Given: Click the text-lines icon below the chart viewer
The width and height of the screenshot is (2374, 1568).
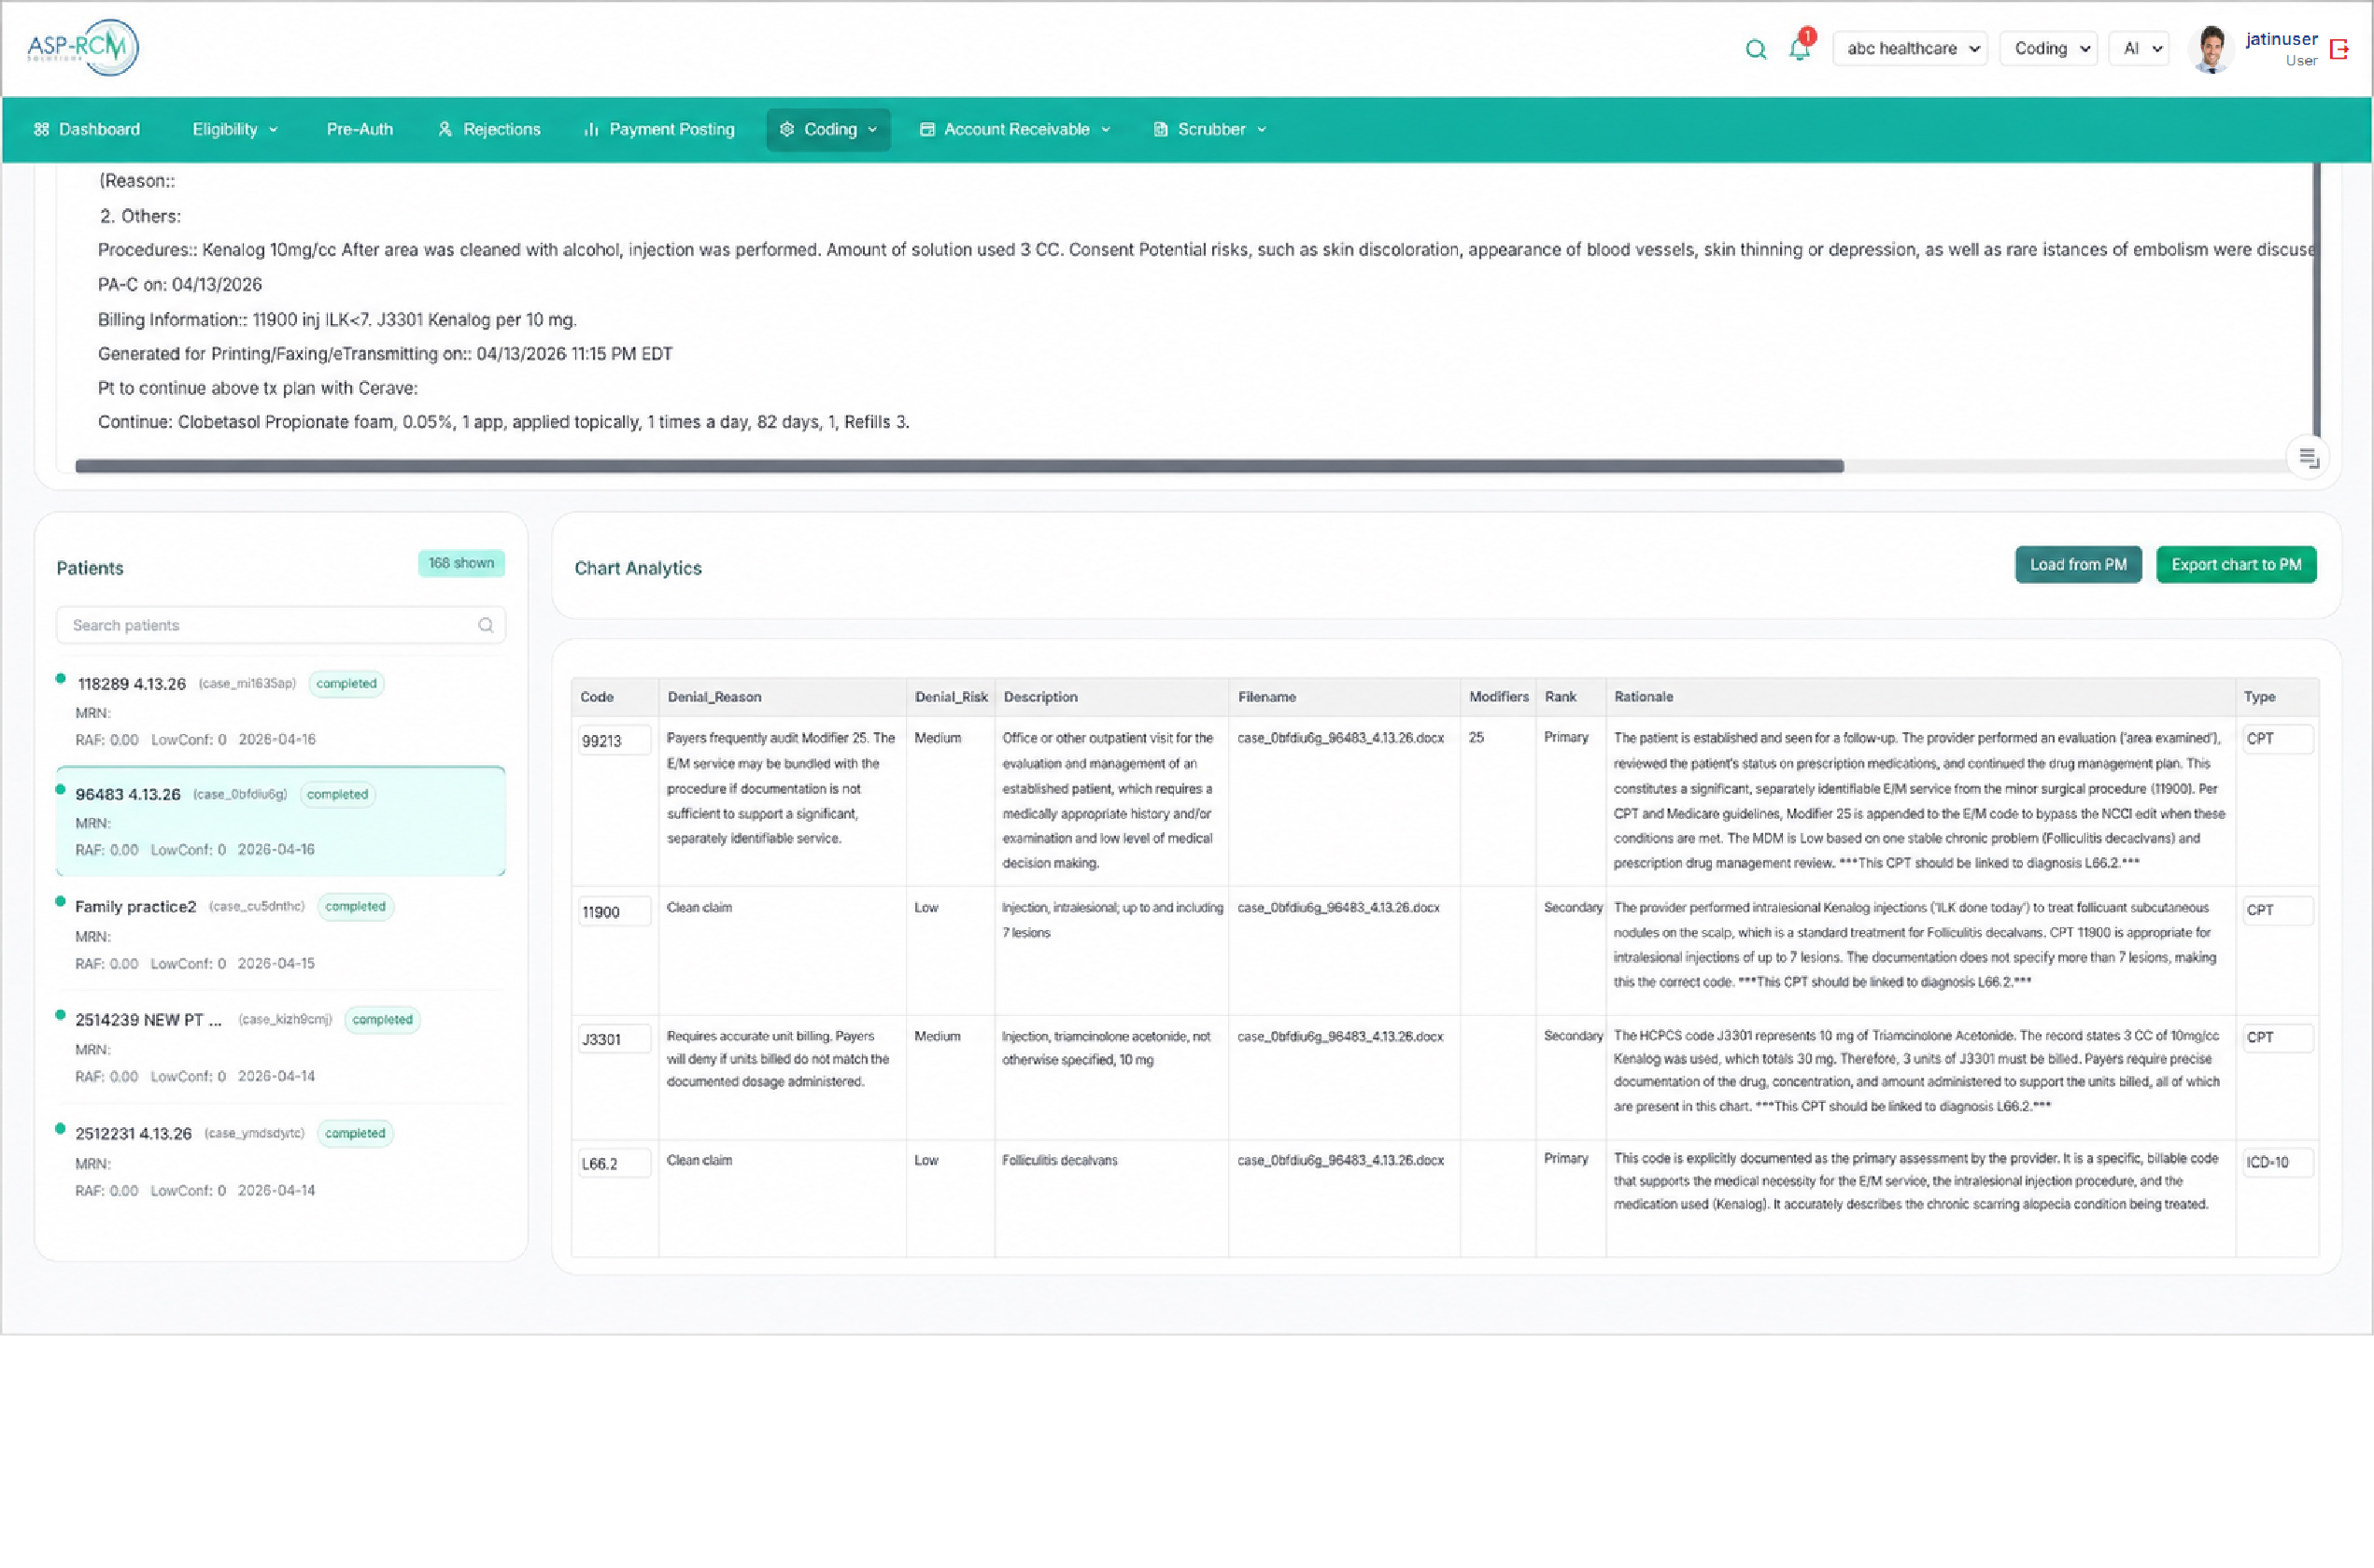Looking at the screenshot, I should click(x=2308, y=457).
